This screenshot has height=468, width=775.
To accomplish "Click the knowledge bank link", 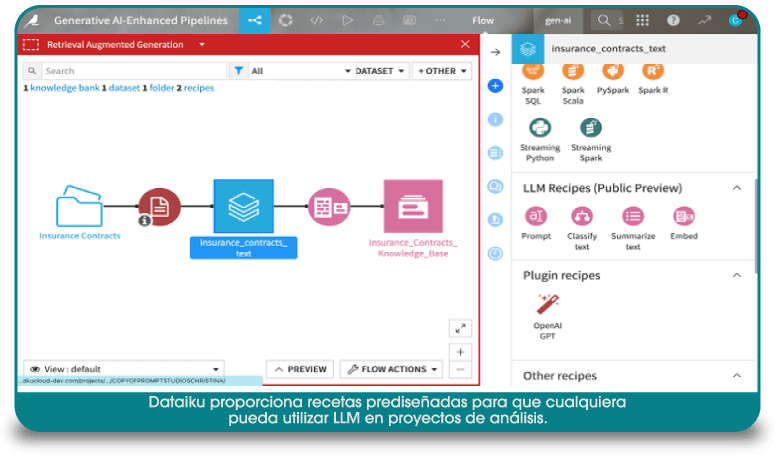I will [x=65, y=88].
